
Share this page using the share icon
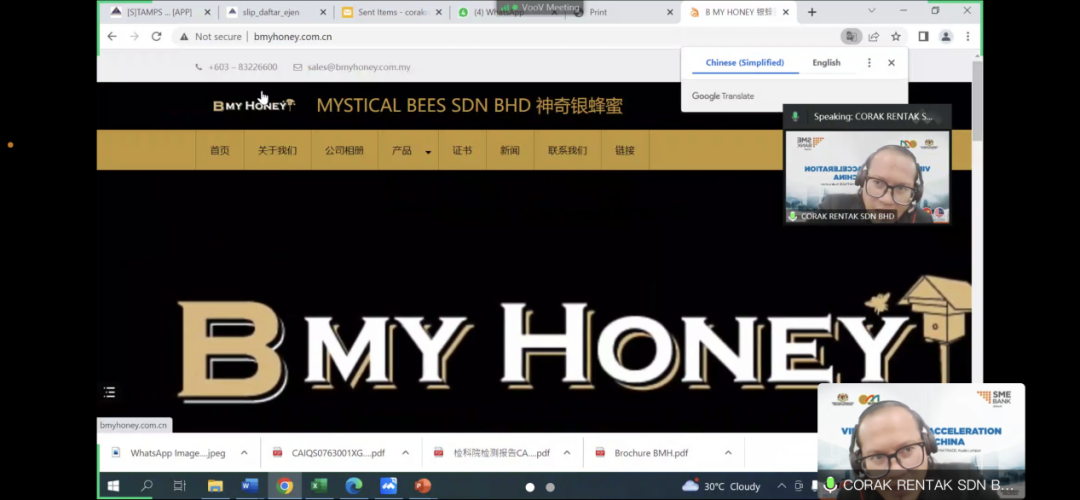click(873, 37)
